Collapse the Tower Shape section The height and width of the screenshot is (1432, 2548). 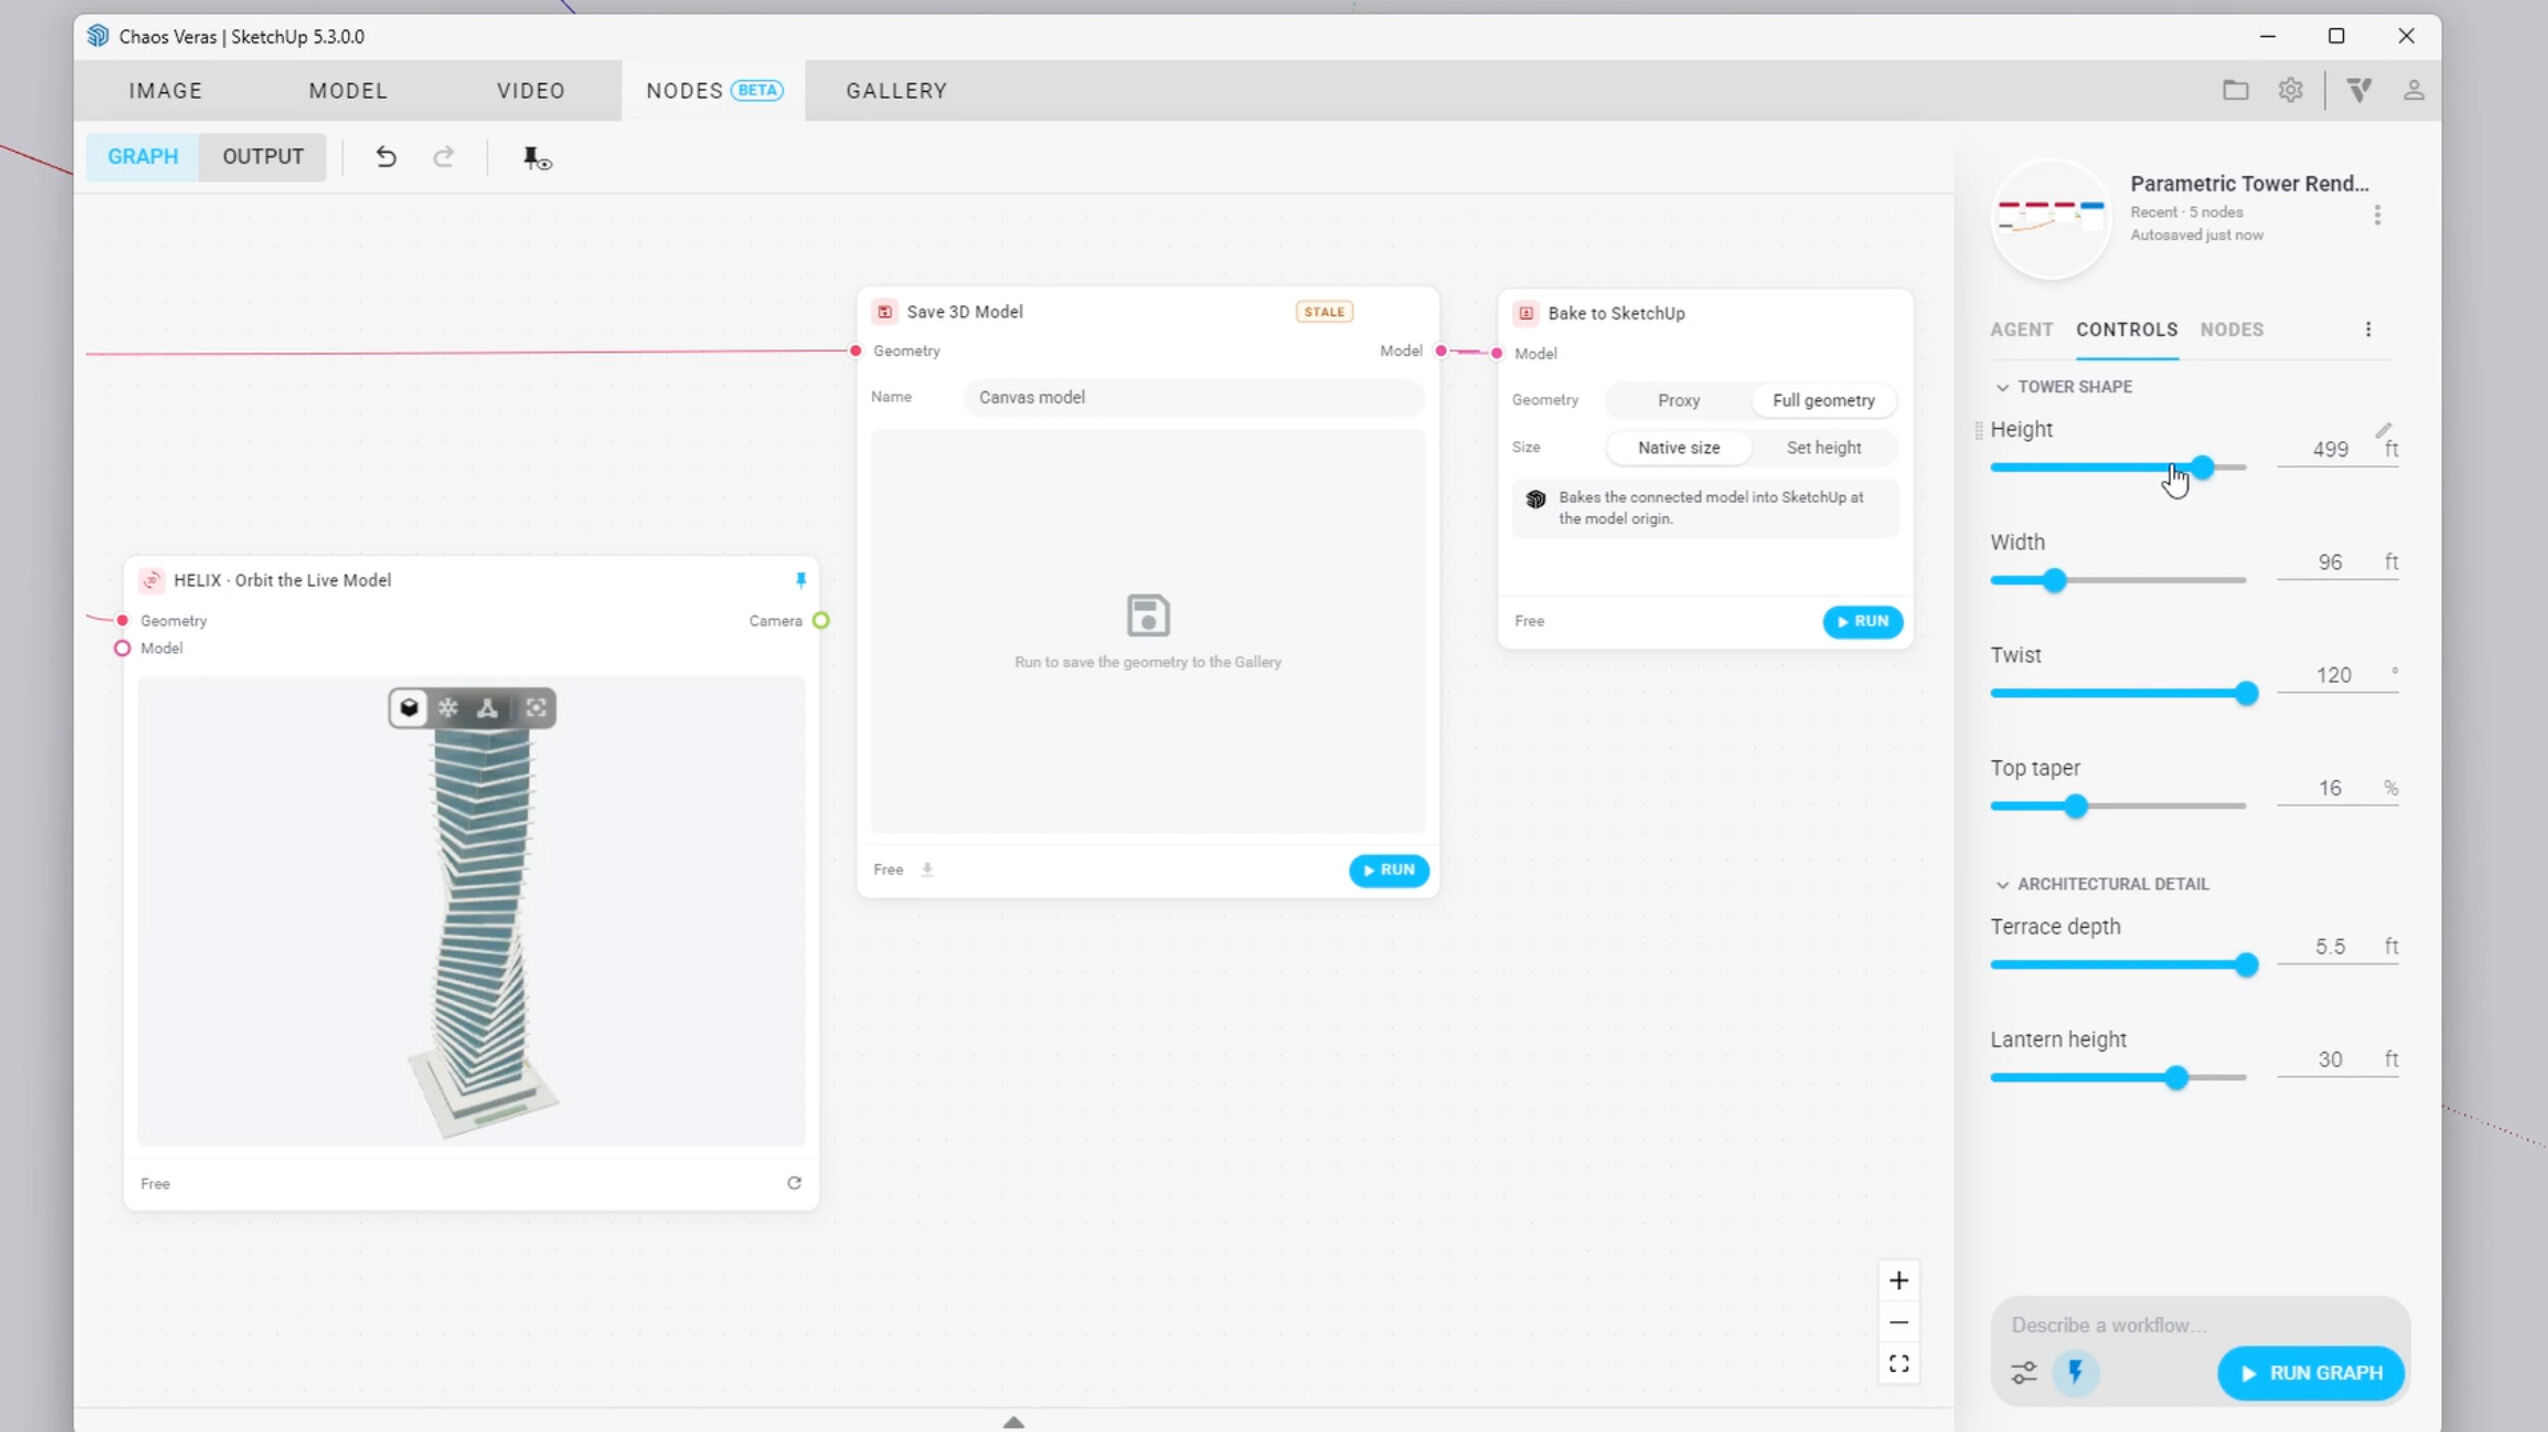click(2002, 387)
